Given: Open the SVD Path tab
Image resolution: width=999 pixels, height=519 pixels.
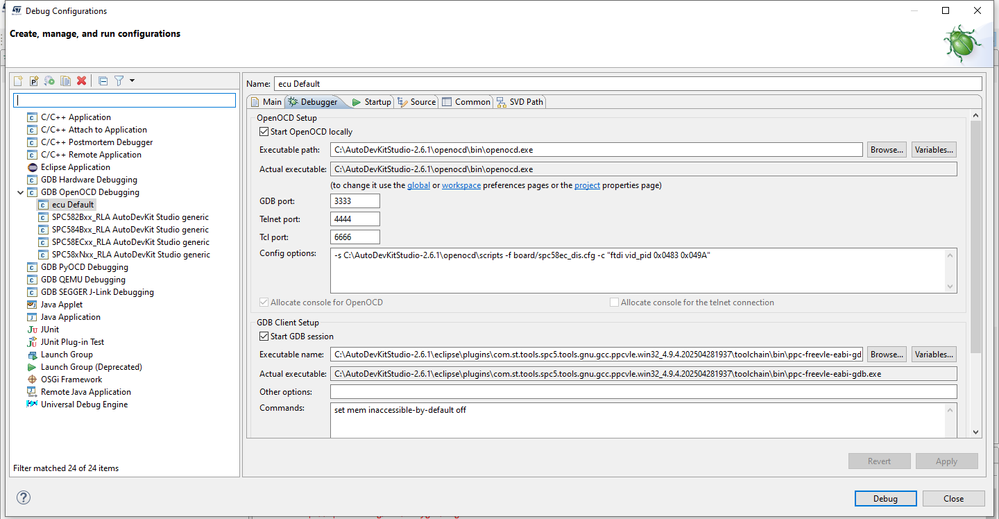Looking at the screenshot, I should click(x=520, y=102).
